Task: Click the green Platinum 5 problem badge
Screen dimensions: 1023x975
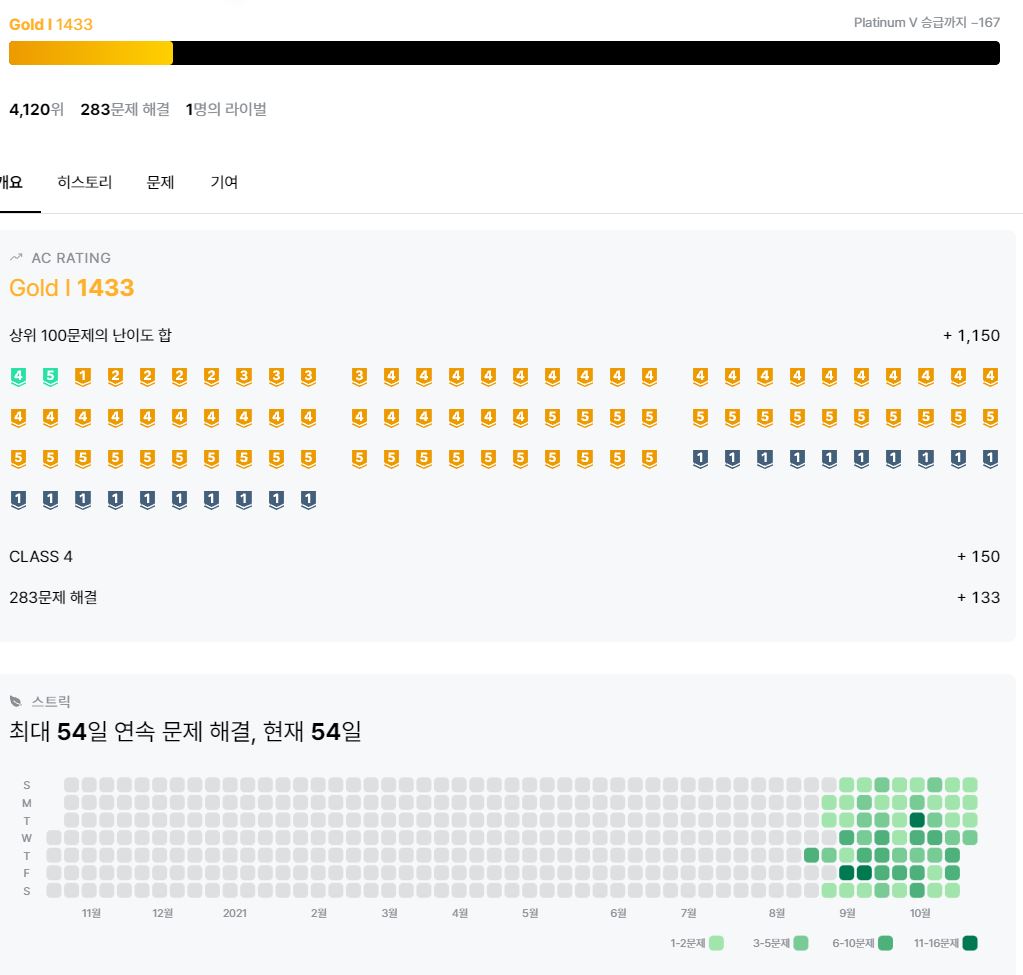Action: pos(50,377)
